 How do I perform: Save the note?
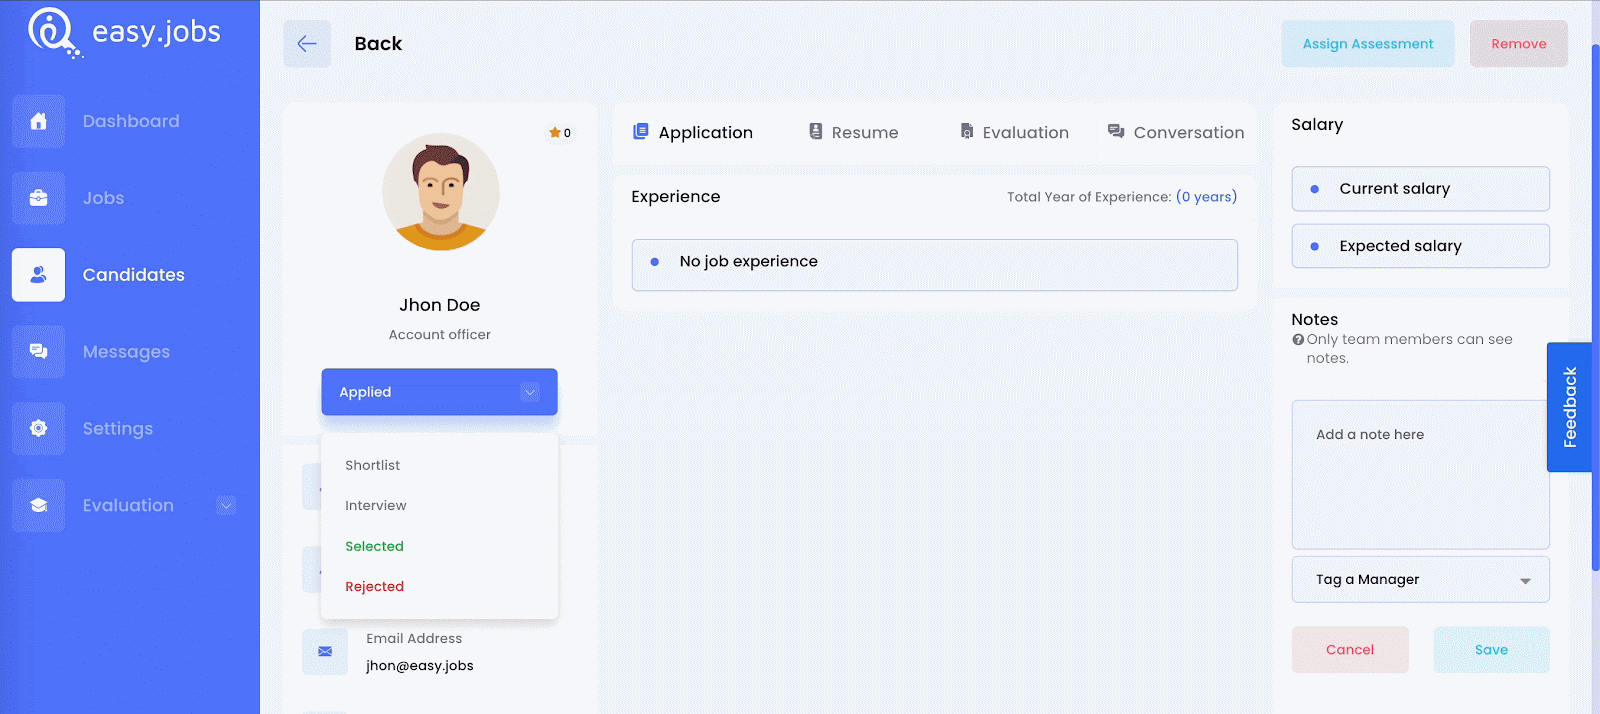(1491, 650)
